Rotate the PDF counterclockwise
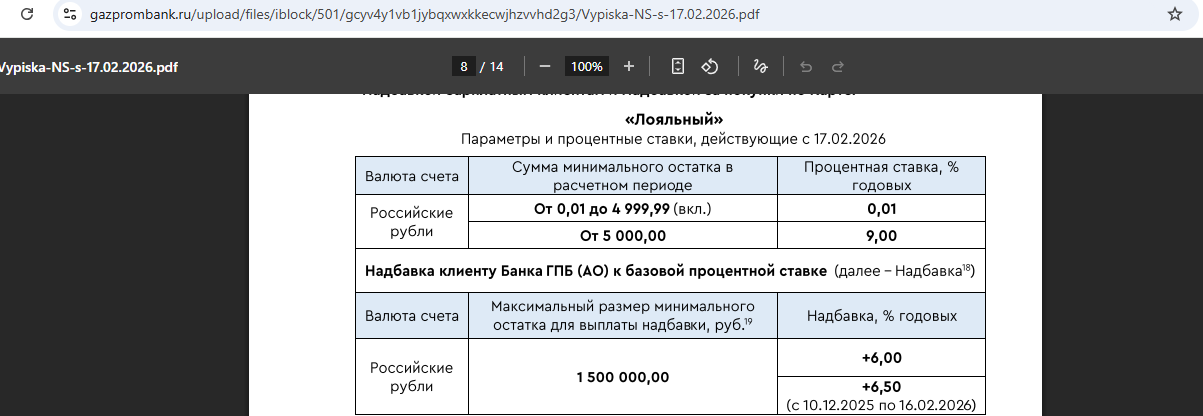This screenshot has height=416, width=1203. tap(710, 67)
